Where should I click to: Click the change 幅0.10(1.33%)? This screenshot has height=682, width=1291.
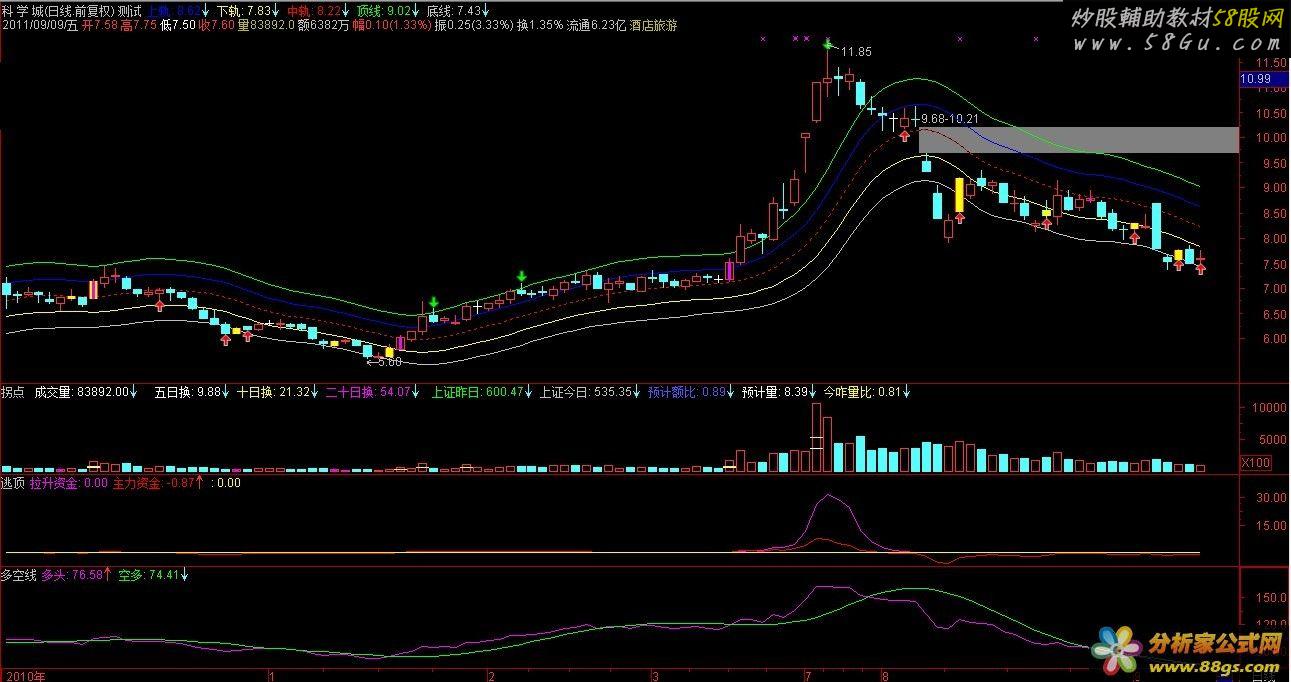[391, 25]
